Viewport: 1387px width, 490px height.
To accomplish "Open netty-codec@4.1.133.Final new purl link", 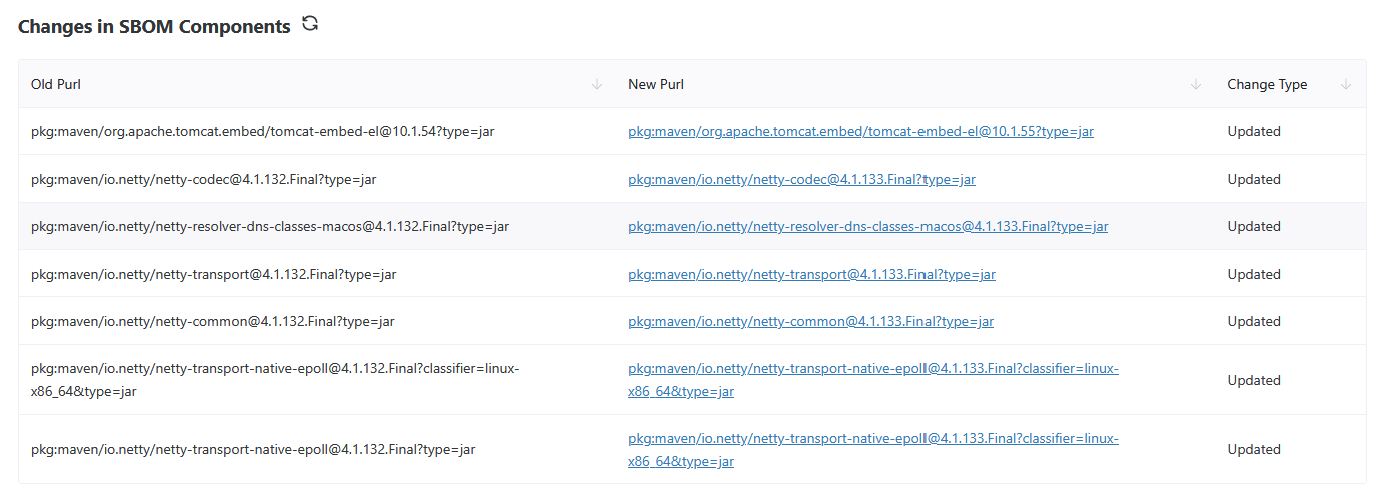I will point(802,179).
